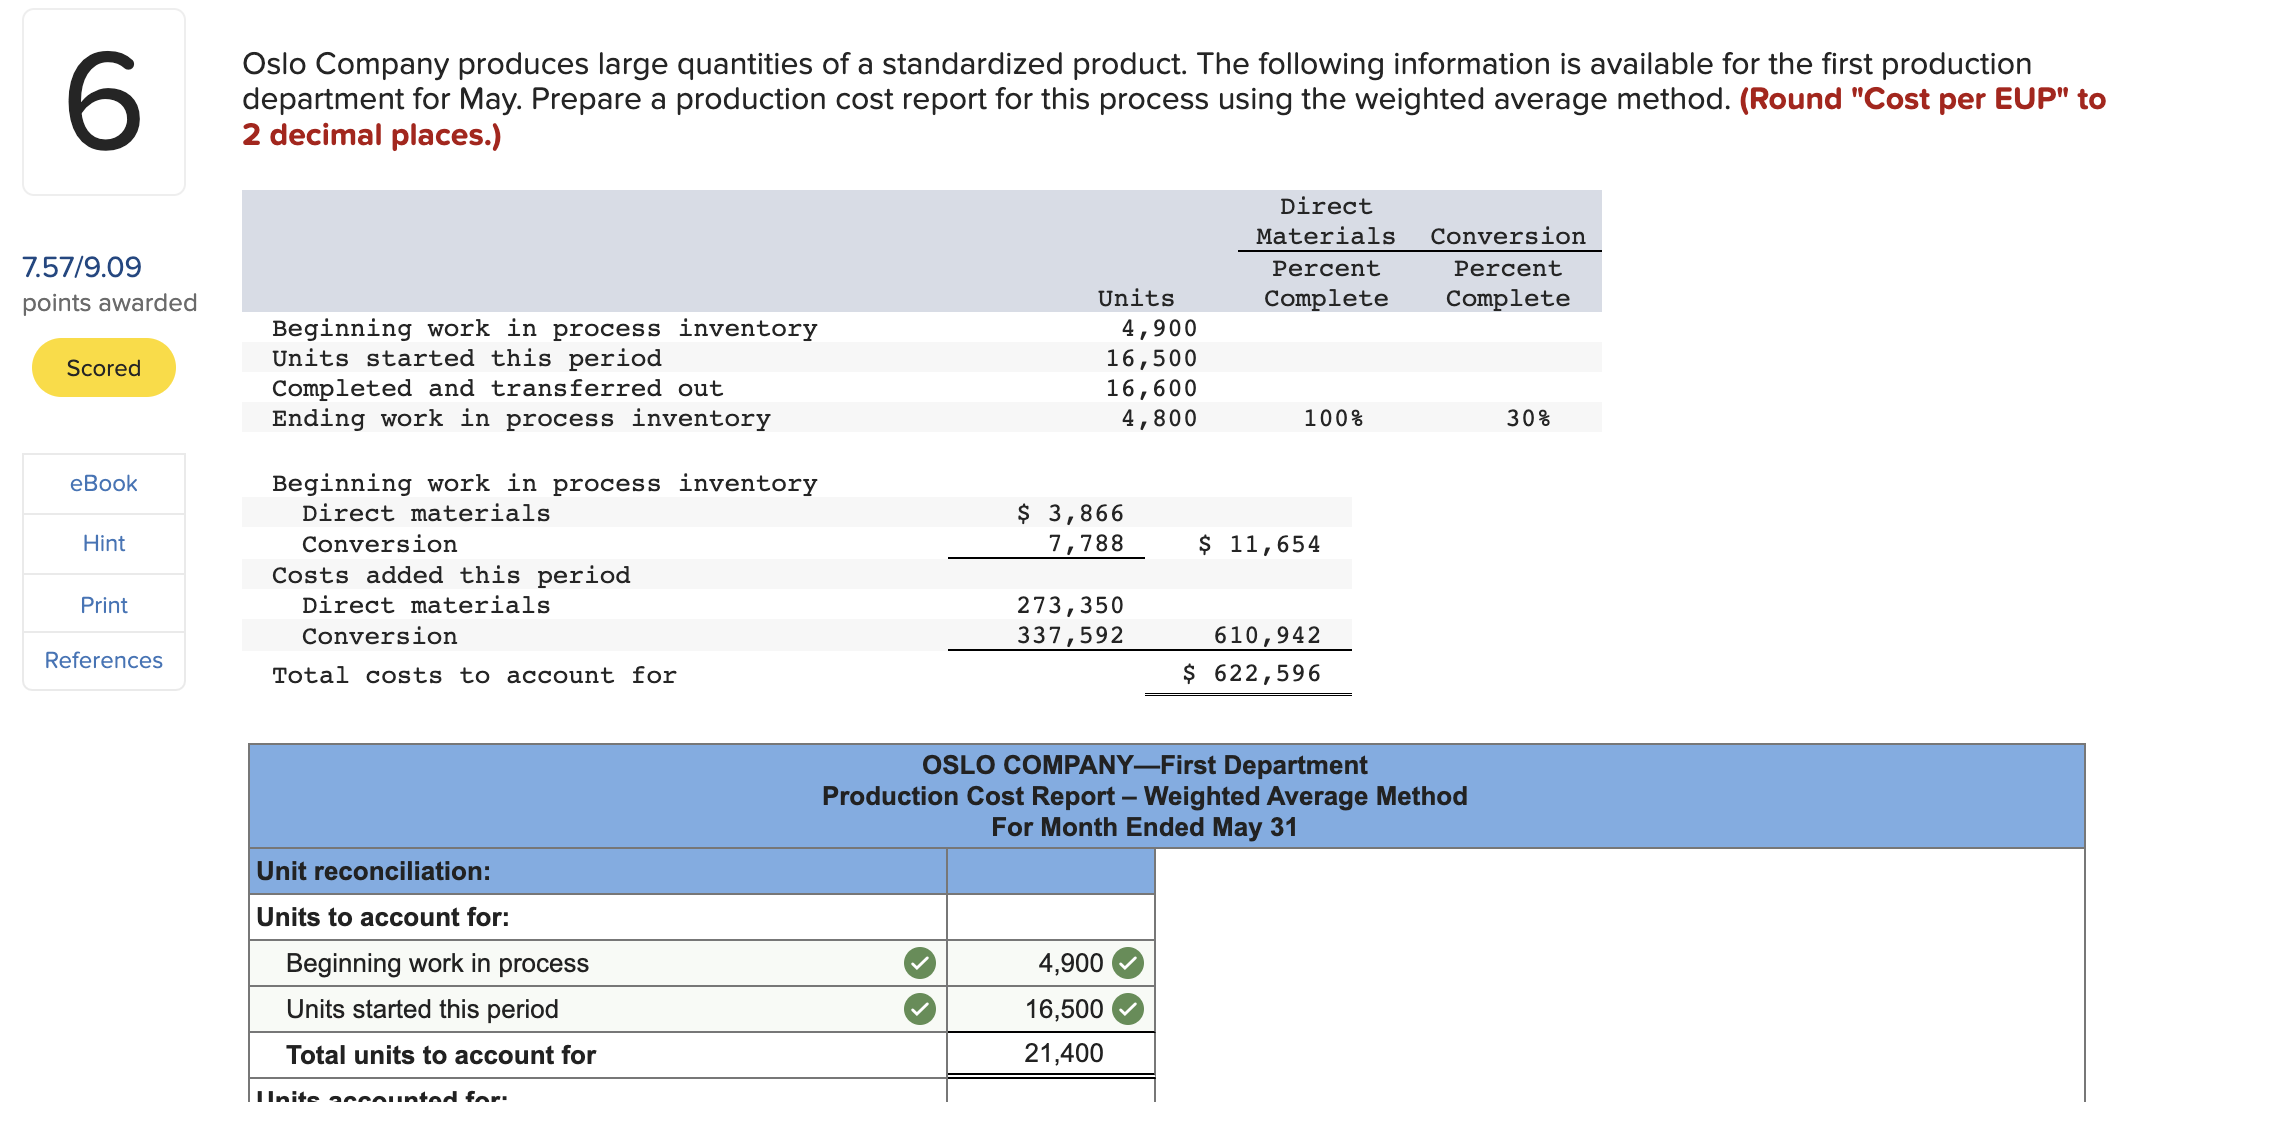
Task: Expand the Unit reconciliation section
Action: click(373, 870)
